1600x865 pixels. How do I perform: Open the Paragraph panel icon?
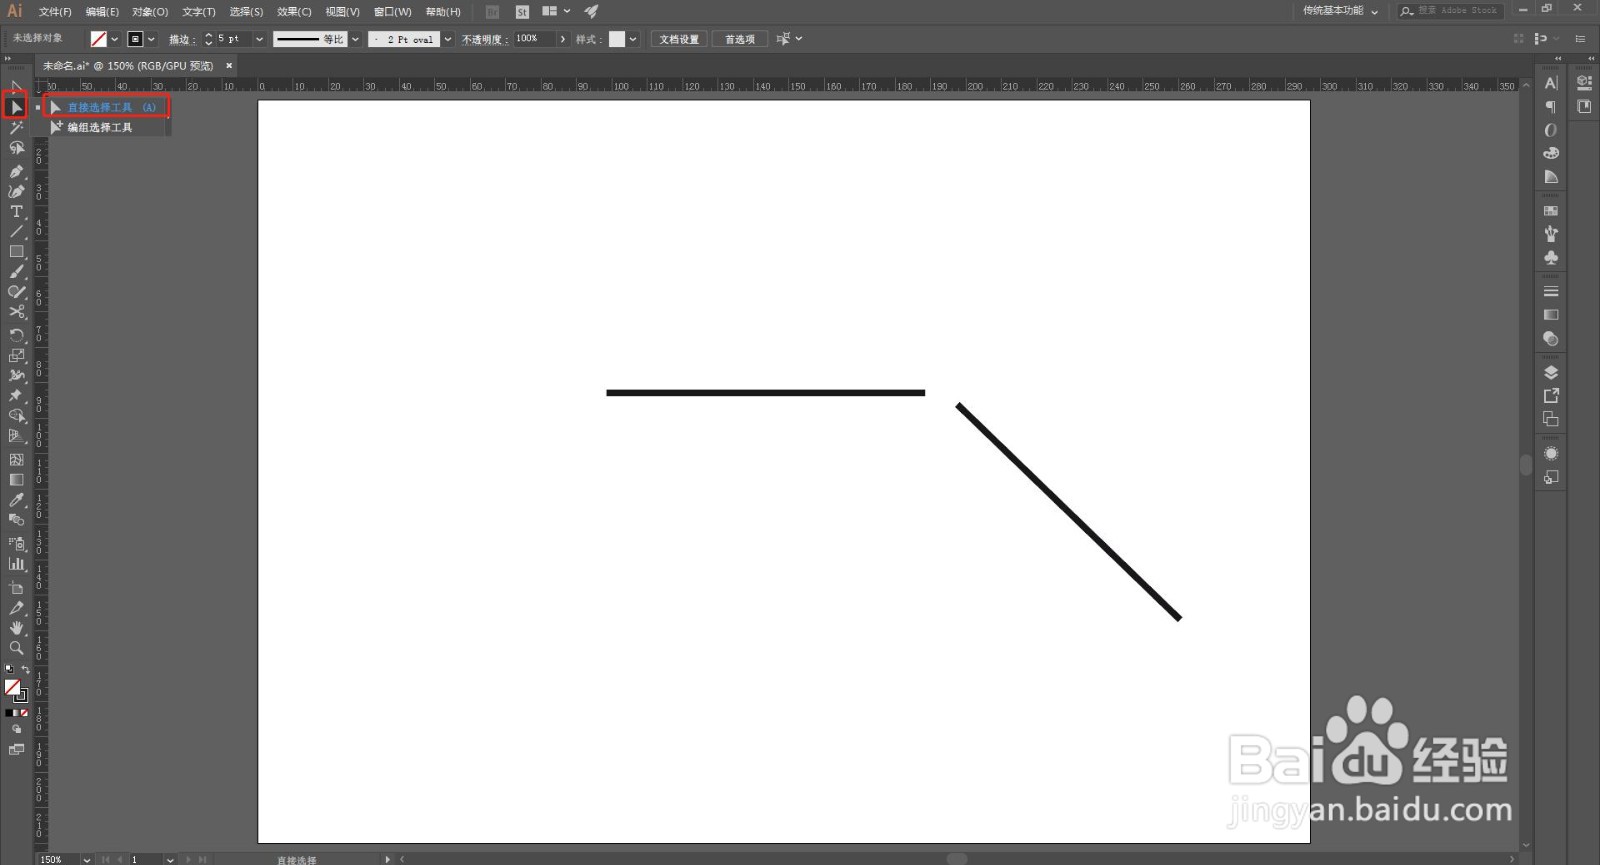(x=1551, y=106)
